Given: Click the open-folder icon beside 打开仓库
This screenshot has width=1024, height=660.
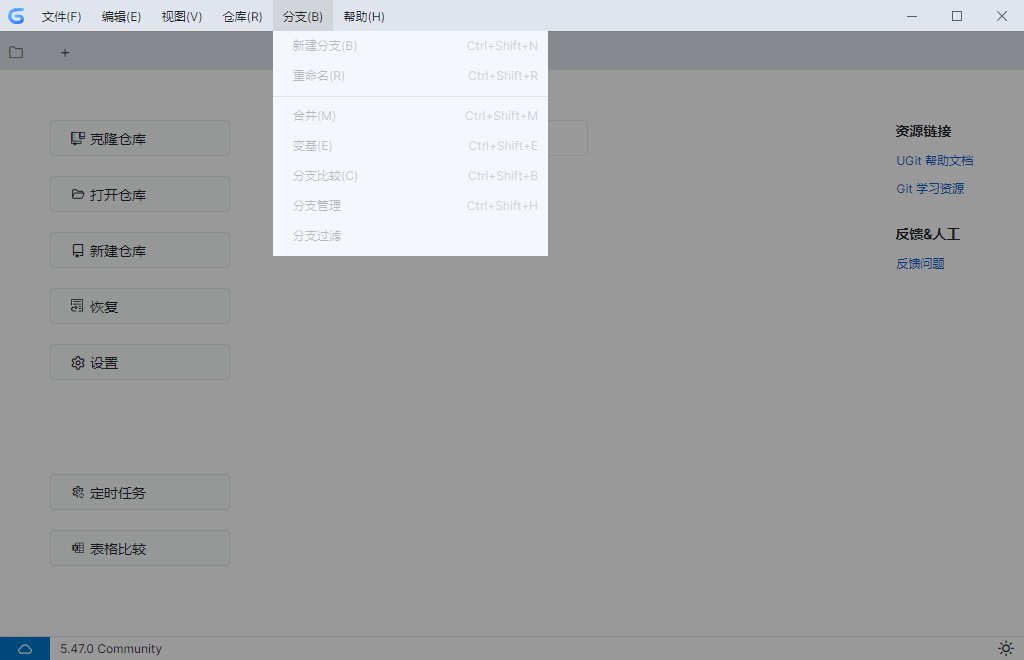Looking at the screenshot, I should tap(78, 195).
